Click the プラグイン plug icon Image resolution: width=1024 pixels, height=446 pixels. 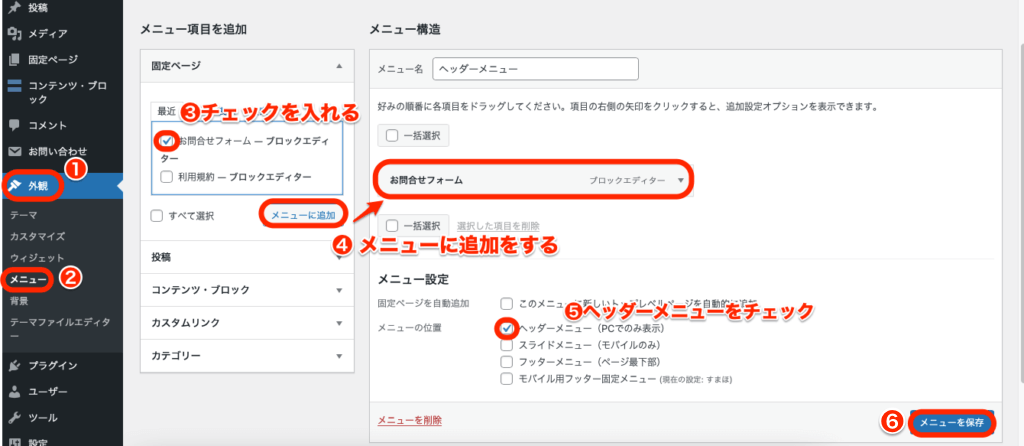pos(14,366)
